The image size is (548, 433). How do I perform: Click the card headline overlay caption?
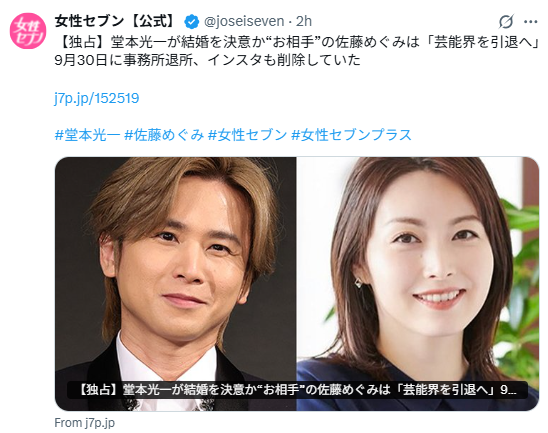[297, 390]
